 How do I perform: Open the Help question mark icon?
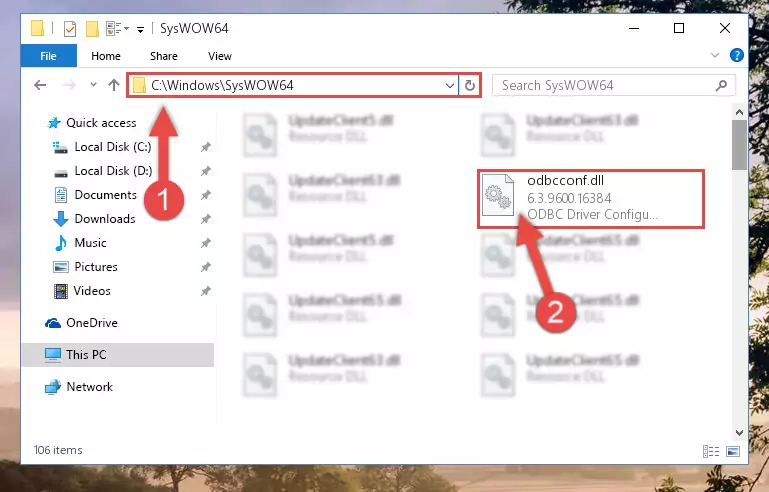tap(737, 55)
